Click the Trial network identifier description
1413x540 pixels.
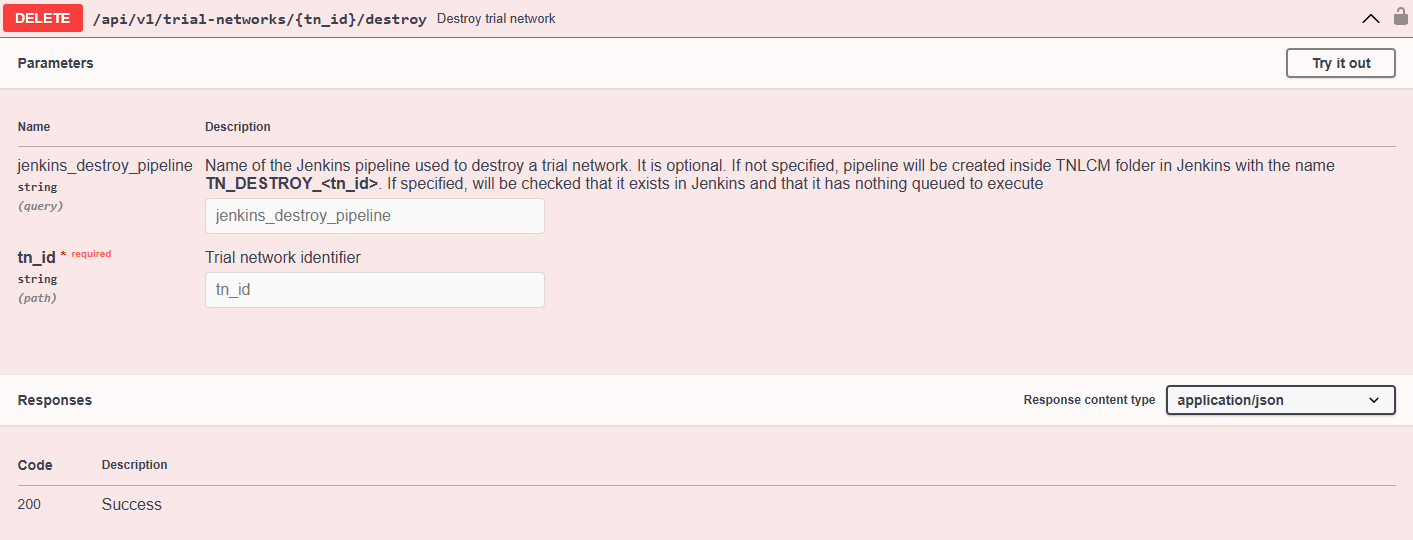283,258
